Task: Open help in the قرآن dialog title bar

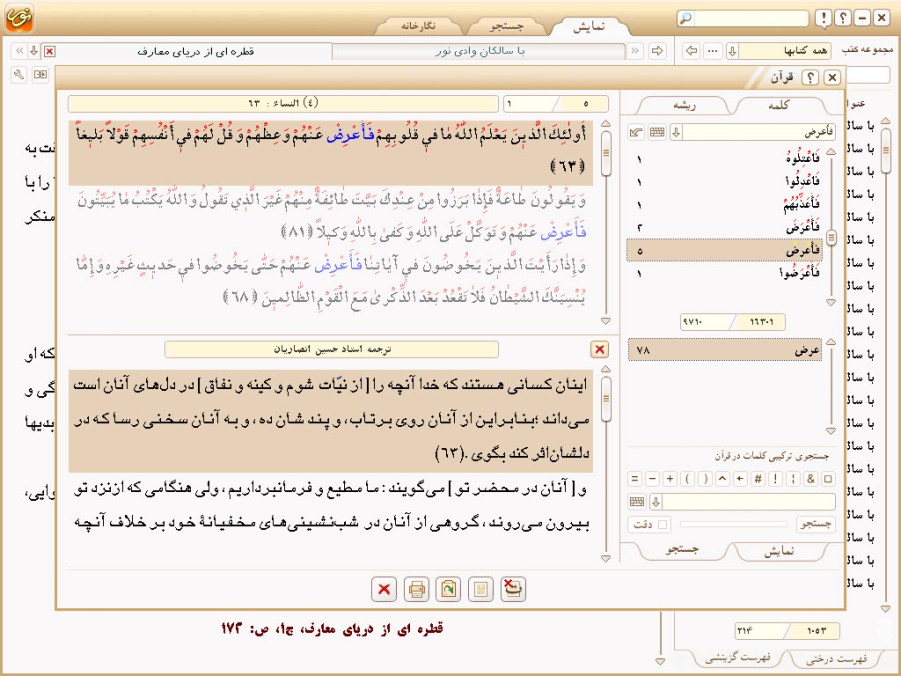Action: point(810,77)
